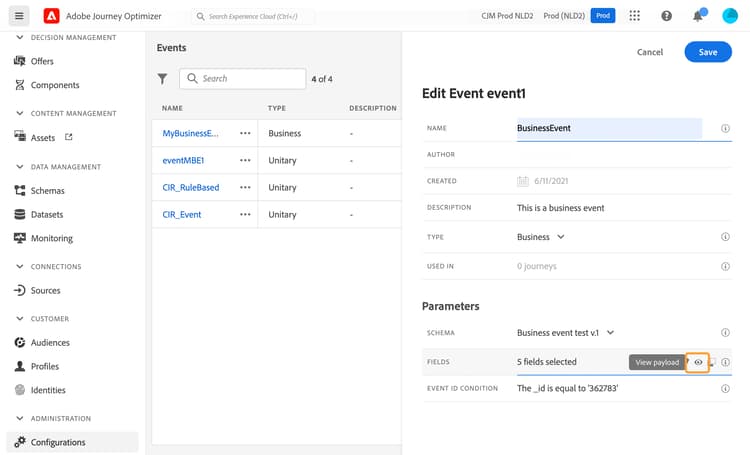This screenshot has width=750, height=455.
Task: Click the user profile avatar
Action: pos(730,16)
